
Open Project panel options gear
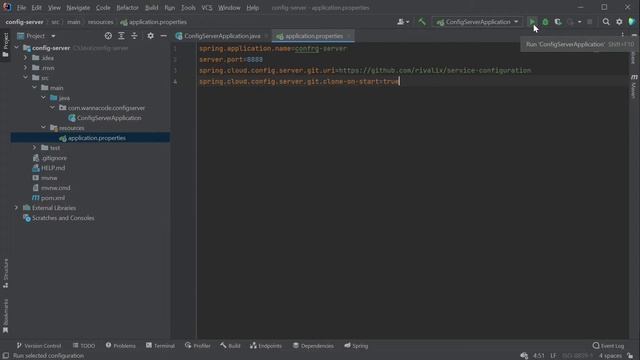pyautogui.click(x=150, y=36)
